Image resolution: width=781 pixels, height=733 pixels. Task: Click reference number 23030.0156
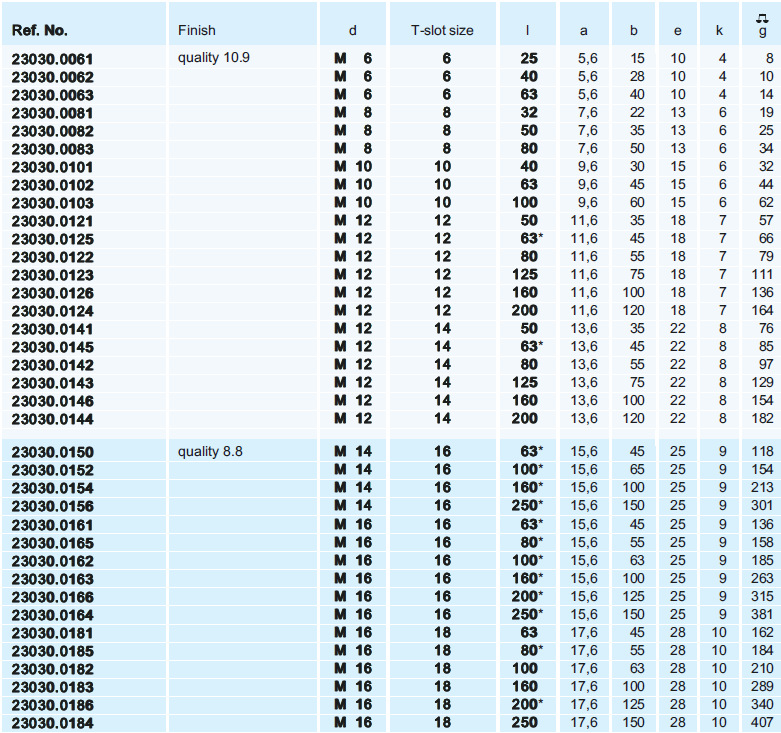click(x=52, y=506)
